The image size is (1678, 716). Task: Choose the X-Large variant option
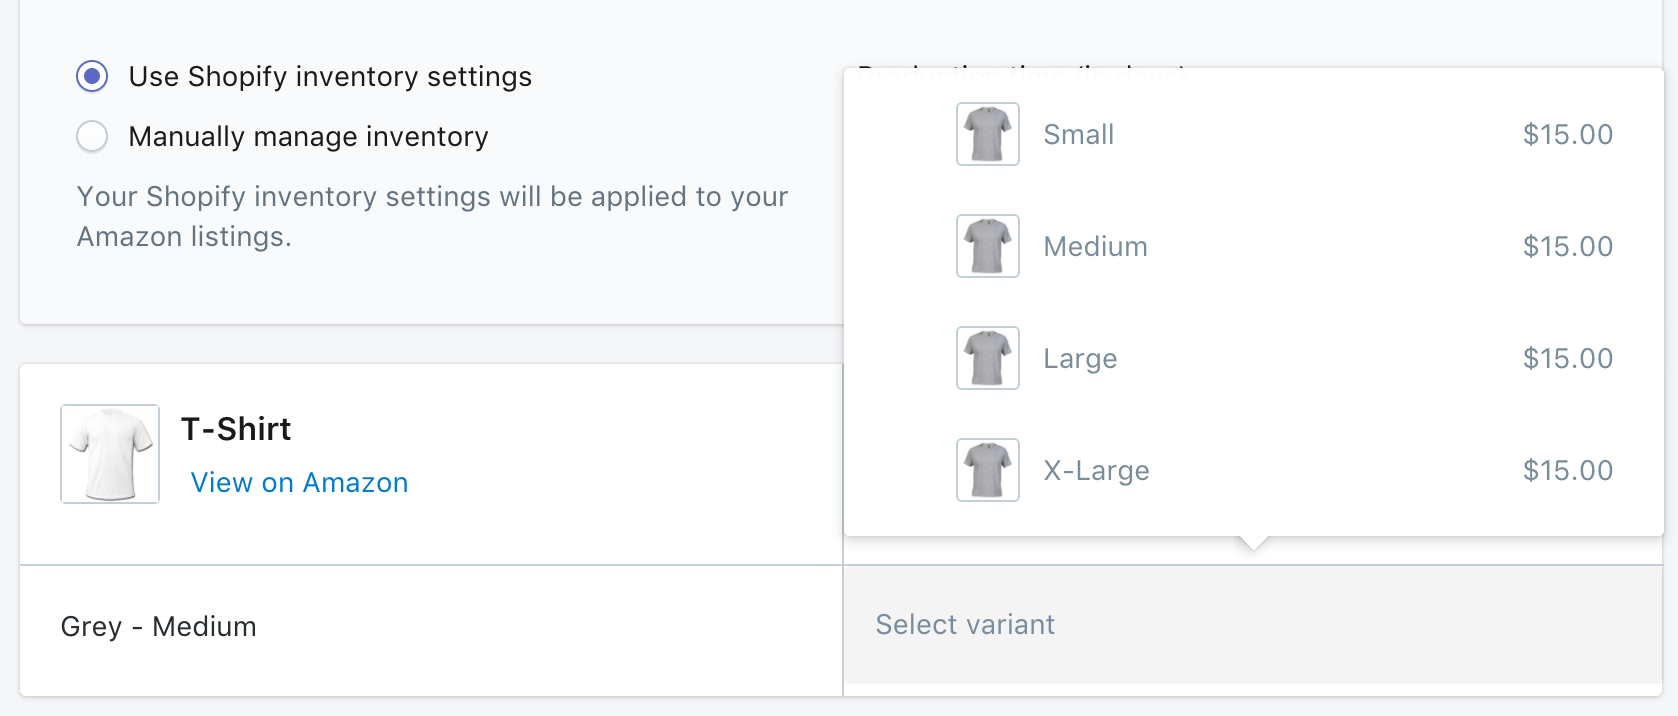(1096, 470)
